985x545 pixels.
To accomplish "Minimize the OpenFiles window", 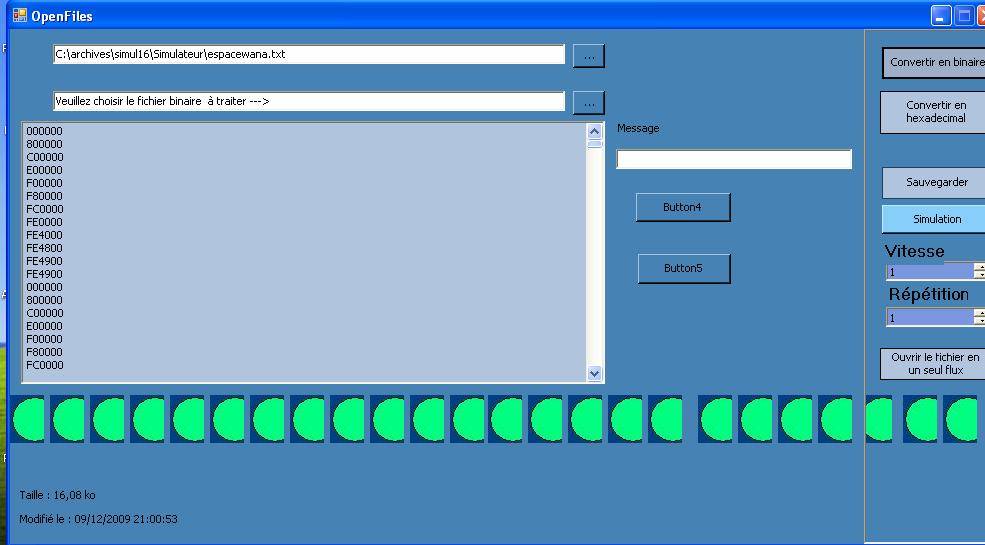I will coord(940,16).
